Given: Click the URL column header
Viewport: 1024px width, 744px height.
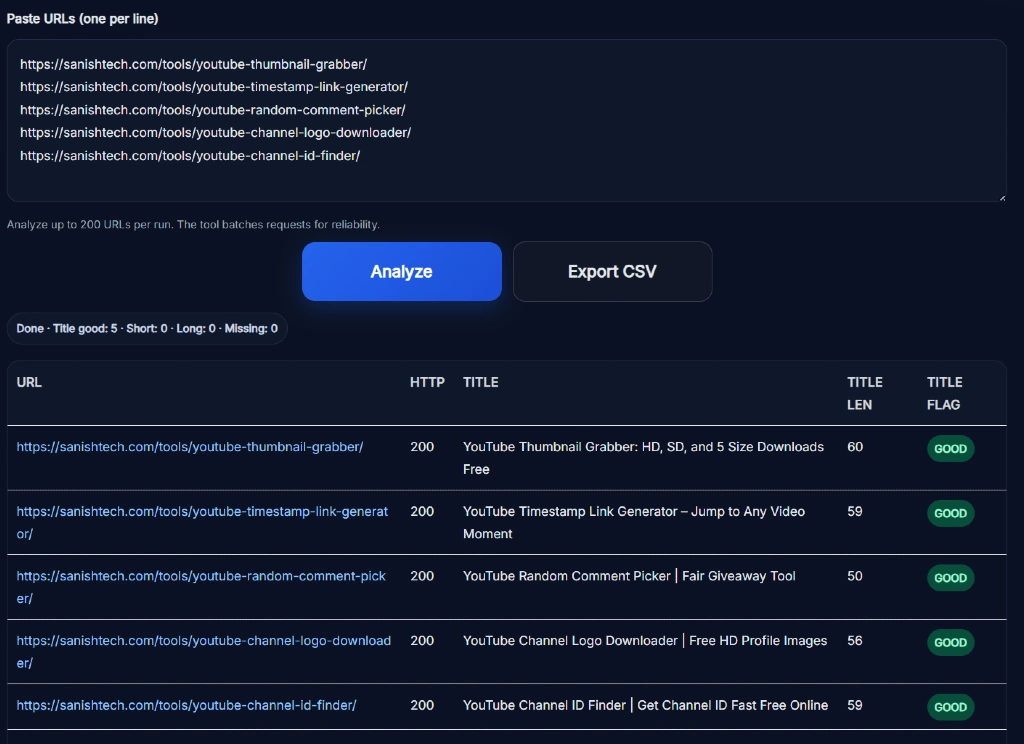Looking at the screenshot, I should [x=29, y=382].
